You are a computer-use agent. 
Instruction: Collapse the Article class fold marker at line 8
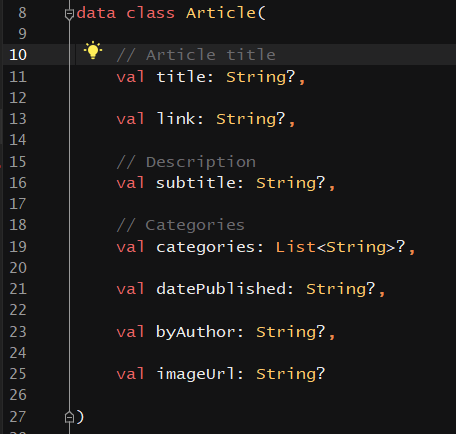click(x=69, y=14)
